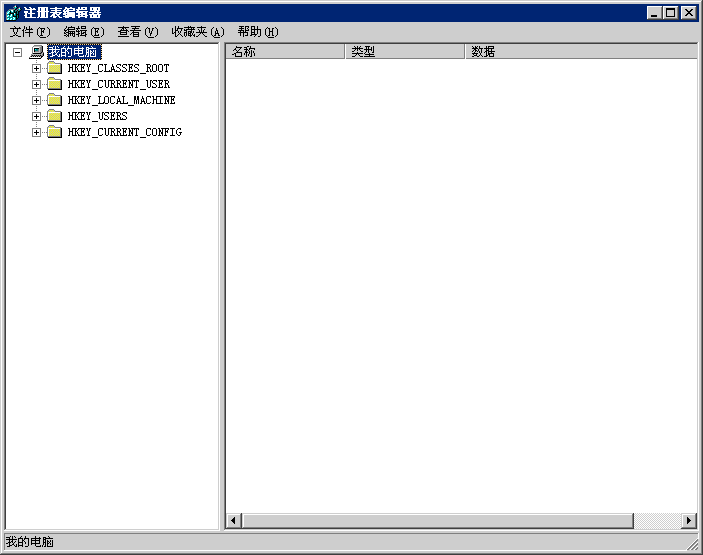The image size is (703, 555).
Task: Click the horizontal scrollbar thumb
Action: tap(438, 520)
